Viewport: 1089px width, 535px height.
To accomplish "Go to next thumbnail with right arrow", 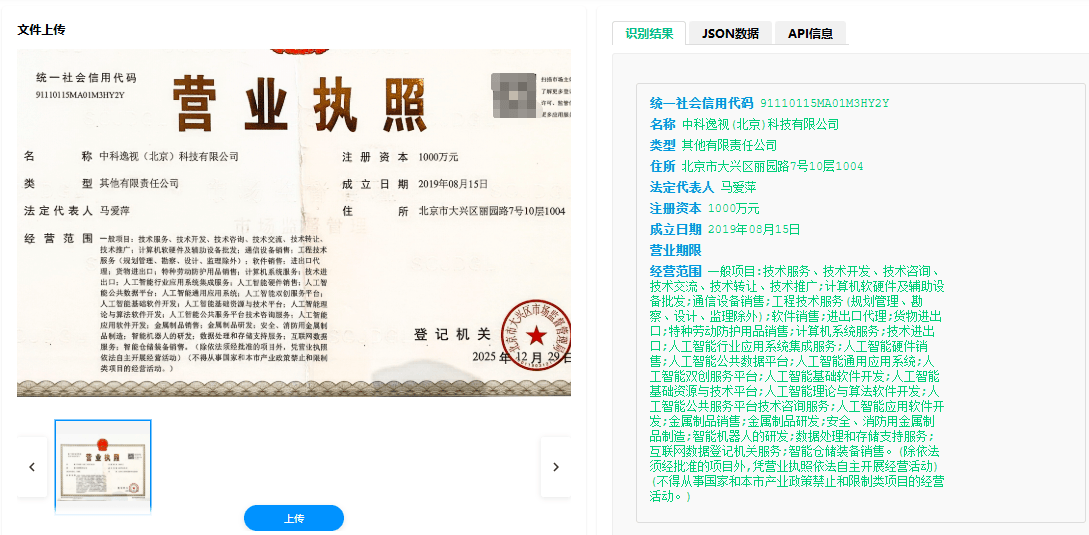I will [556, 467].
